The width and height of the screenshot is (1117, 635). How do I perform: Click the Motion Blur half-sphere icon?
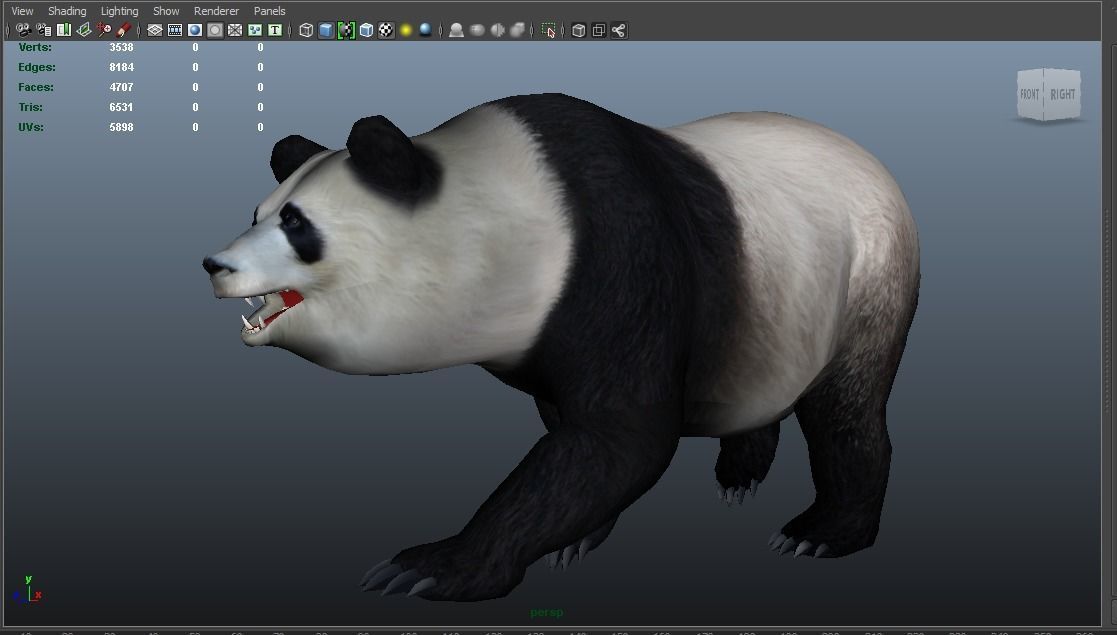pos(497,30)
